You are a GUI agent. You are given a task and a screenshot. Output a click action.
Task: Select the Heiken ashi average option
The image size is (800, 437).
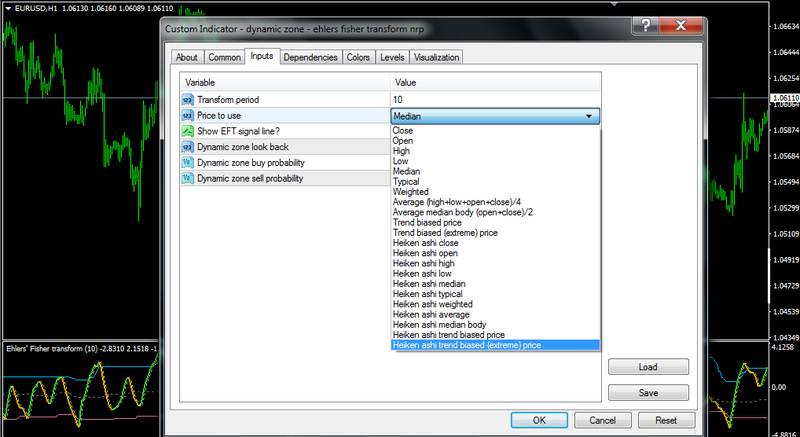[495, 314]
